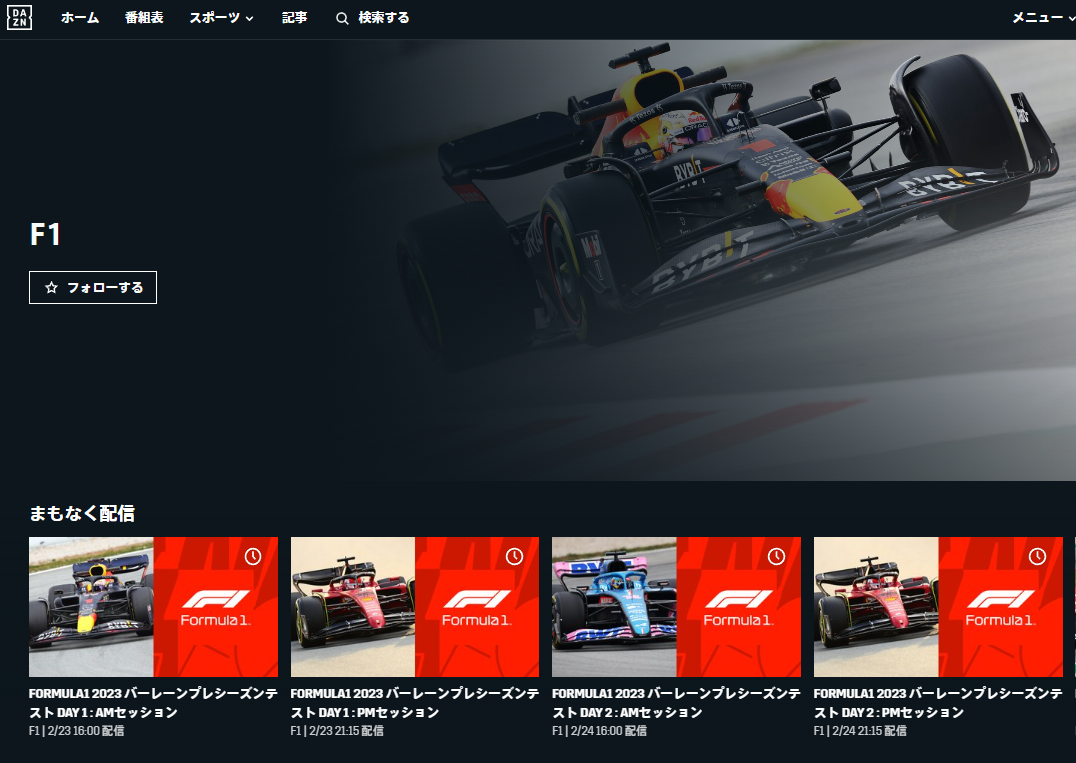Click the 'F1 | 2/24 21:15 配信' text
Image resolution: width=1076 pixels, height=763 pixels.
[x=860, y=731]
